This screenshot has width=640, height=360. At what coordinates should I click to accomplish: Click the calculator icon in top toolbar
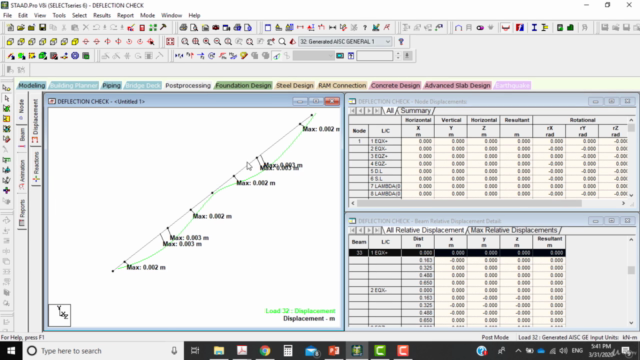click(x=142, y=28)
